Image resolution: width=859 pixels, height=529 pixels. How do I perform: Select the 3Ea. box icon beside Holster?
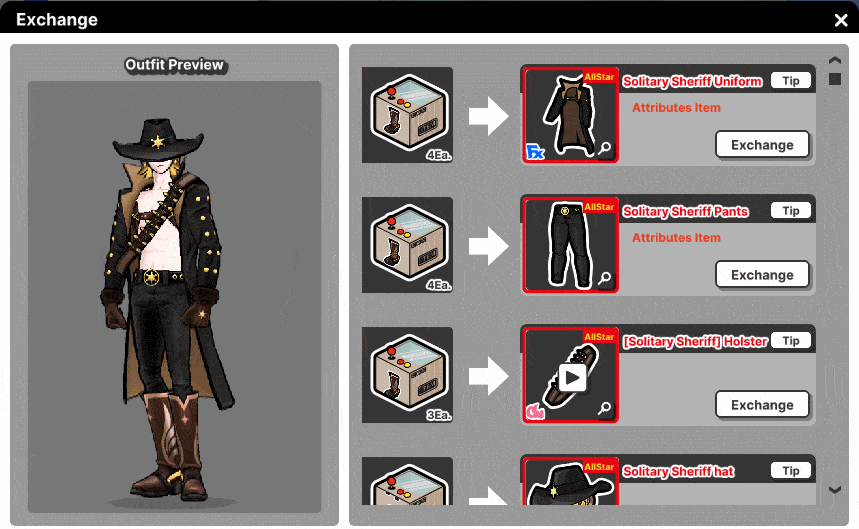click(408, 375)
